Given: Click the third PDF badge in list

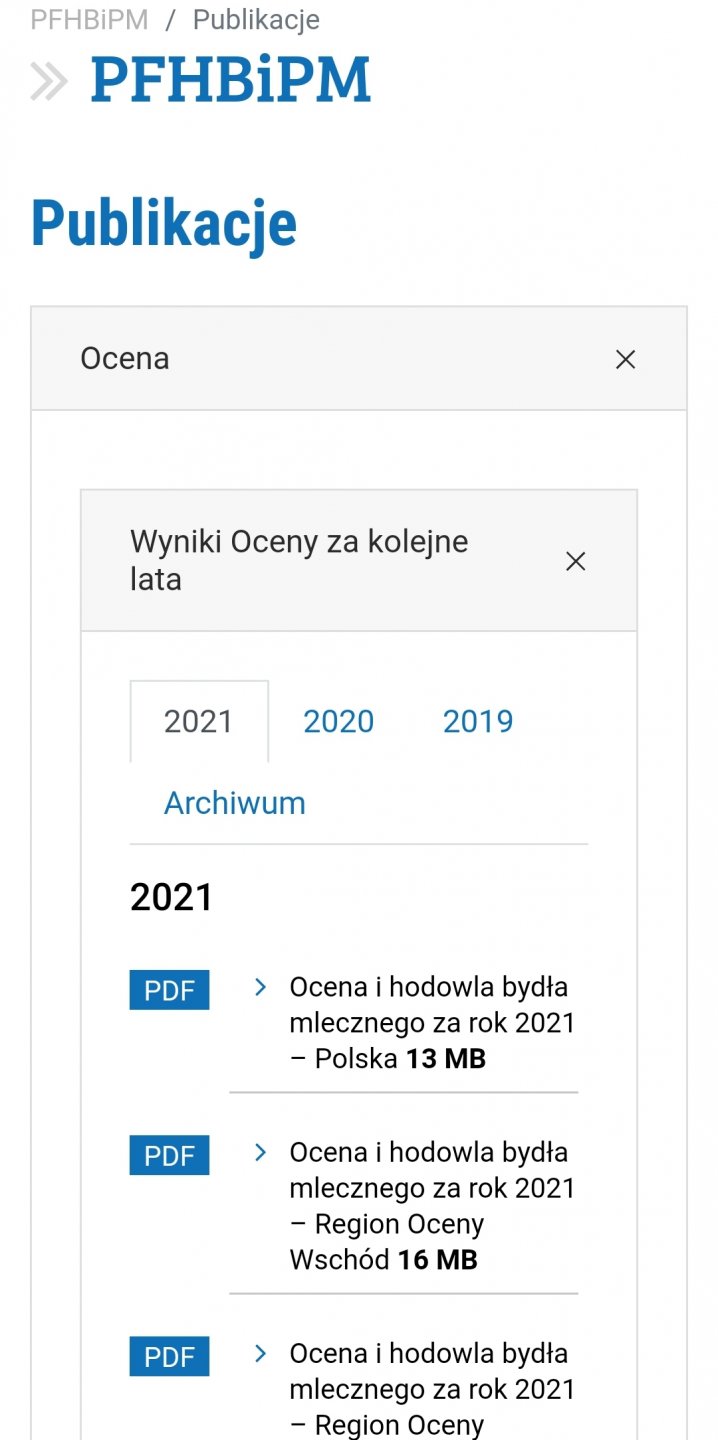Looking at the screenshot, I should point(169,1356).
